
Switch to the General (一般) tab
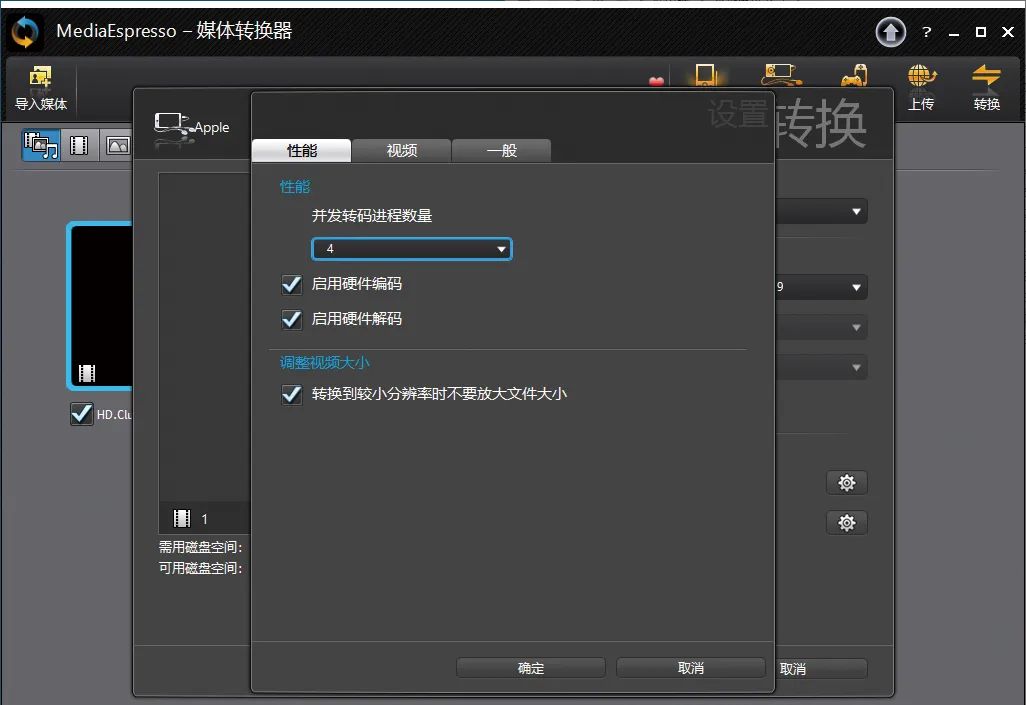pyautogui.click(x=501, y=151)
